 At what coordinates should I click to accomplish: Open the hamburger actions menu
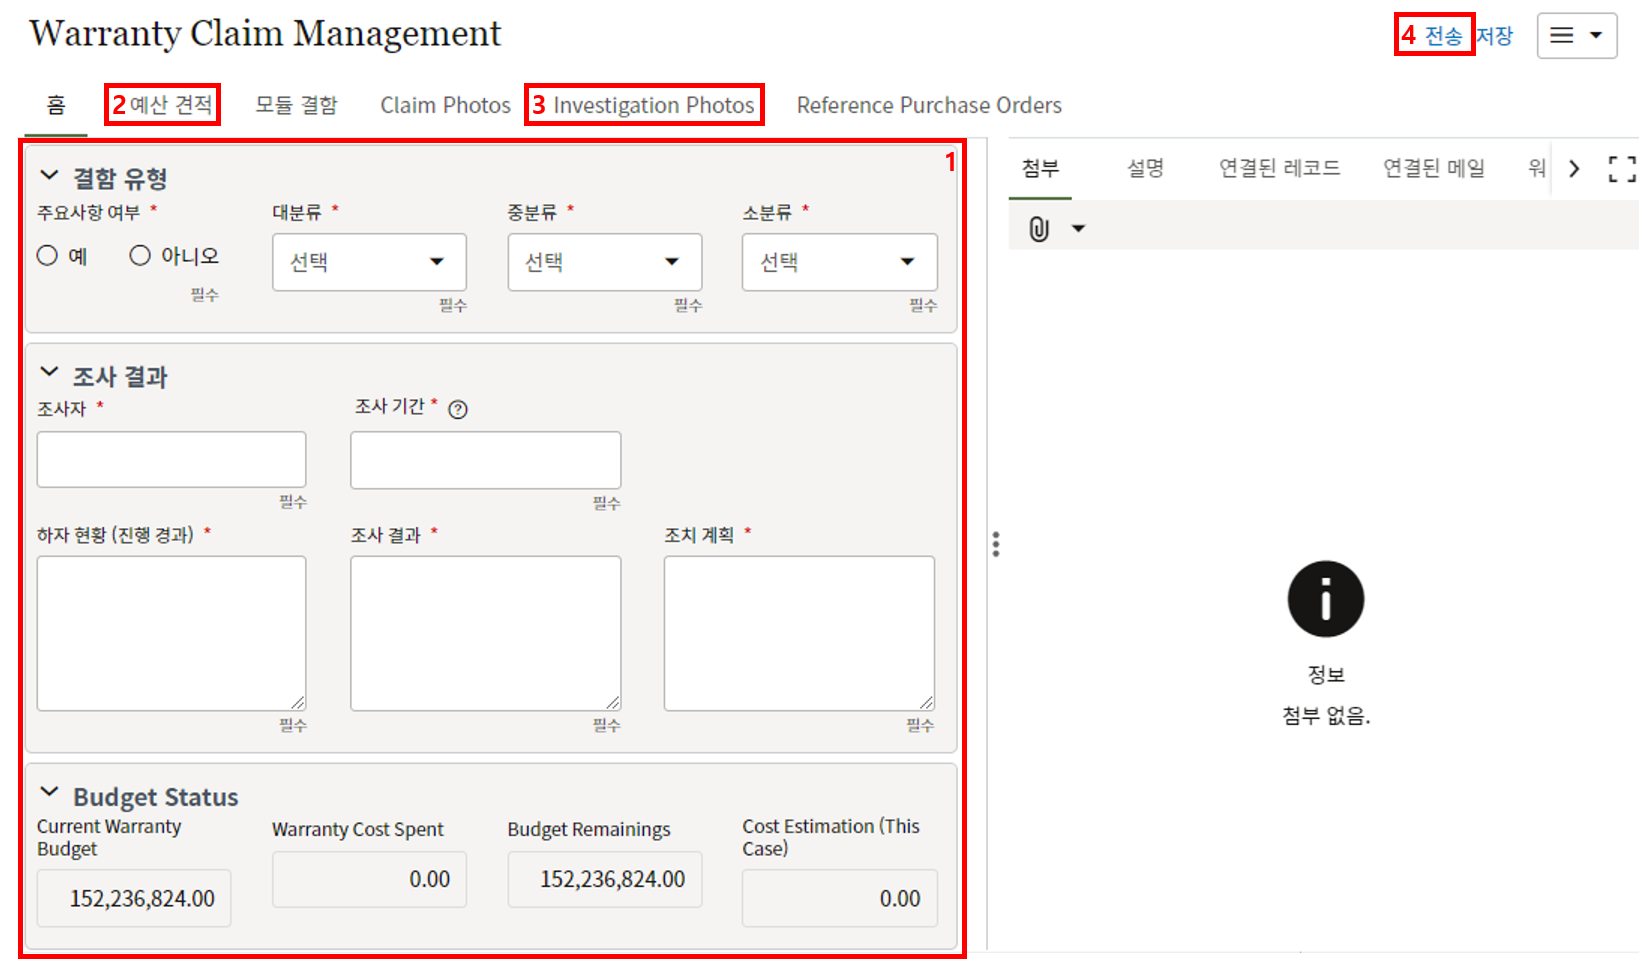click(1576, 36)
